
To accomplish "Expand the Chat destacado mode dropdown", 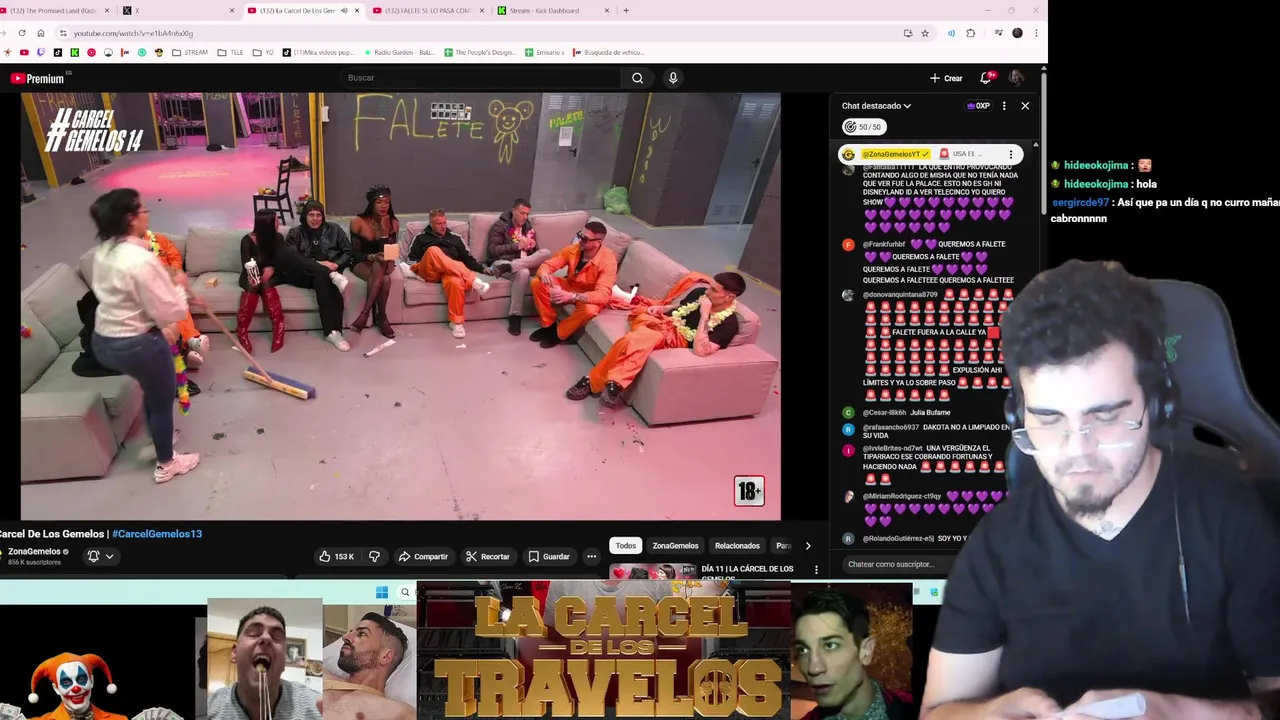I will point(876,106).
